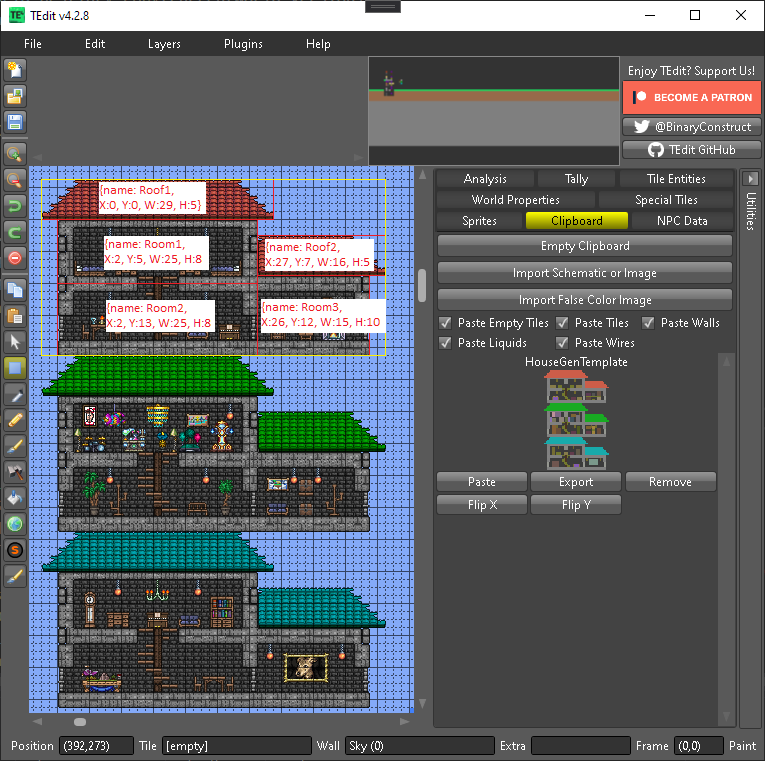Select the Hammer tool in the sidebar

pyautogui.click(x=15, y=472)
